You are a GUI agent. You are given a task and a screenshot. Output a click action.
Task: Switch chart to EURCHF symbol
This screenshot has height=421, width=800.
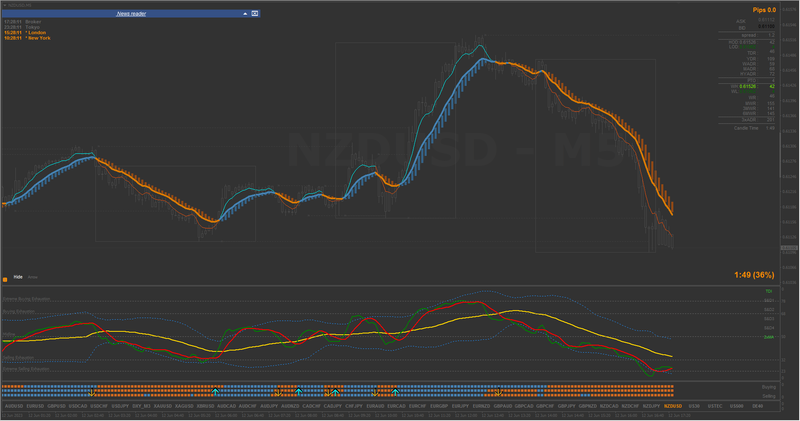(417, 406)
